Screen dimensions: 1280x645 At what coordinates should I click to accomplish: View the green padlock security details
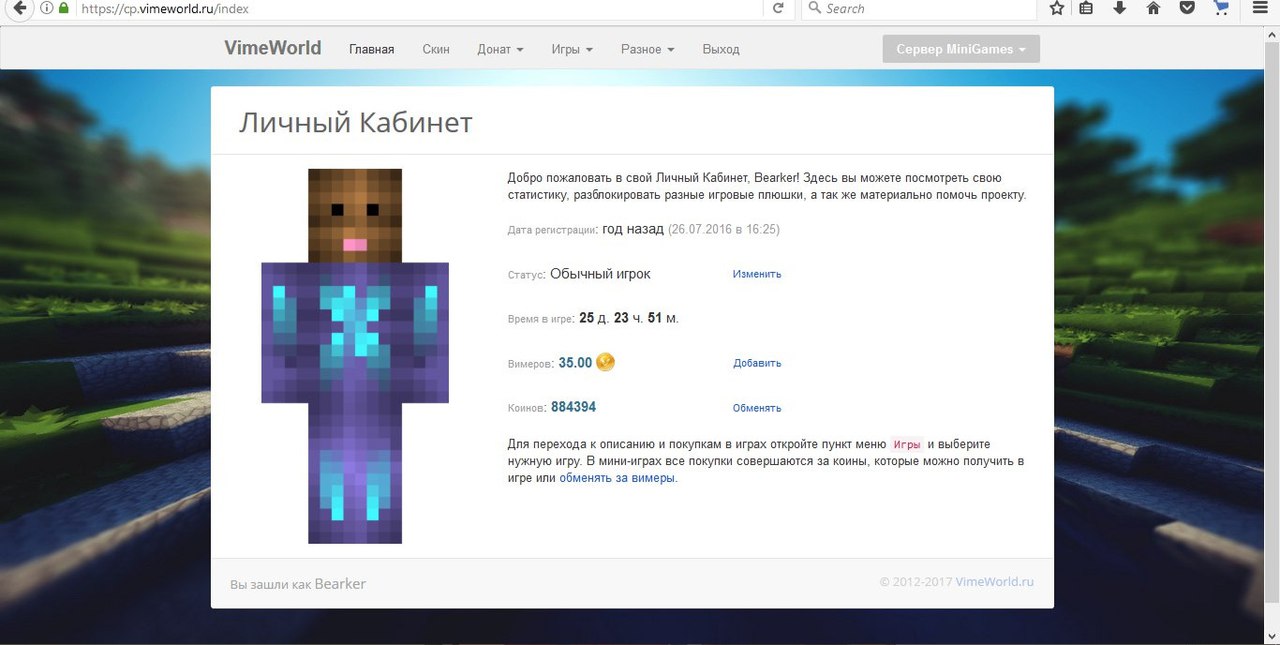(x=64, y=8)
